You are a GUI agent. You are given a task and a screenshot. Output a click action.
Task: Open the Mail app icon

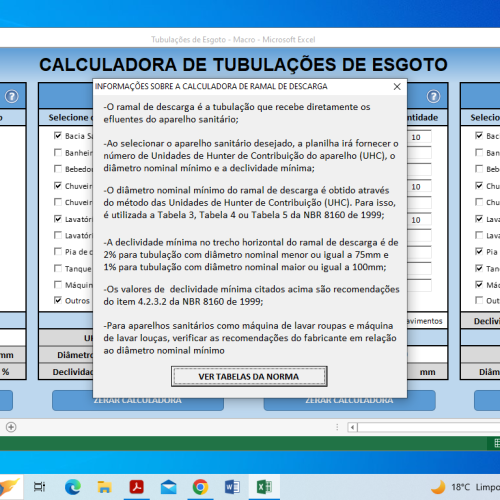pyautogui.click(x=168, y=487)
